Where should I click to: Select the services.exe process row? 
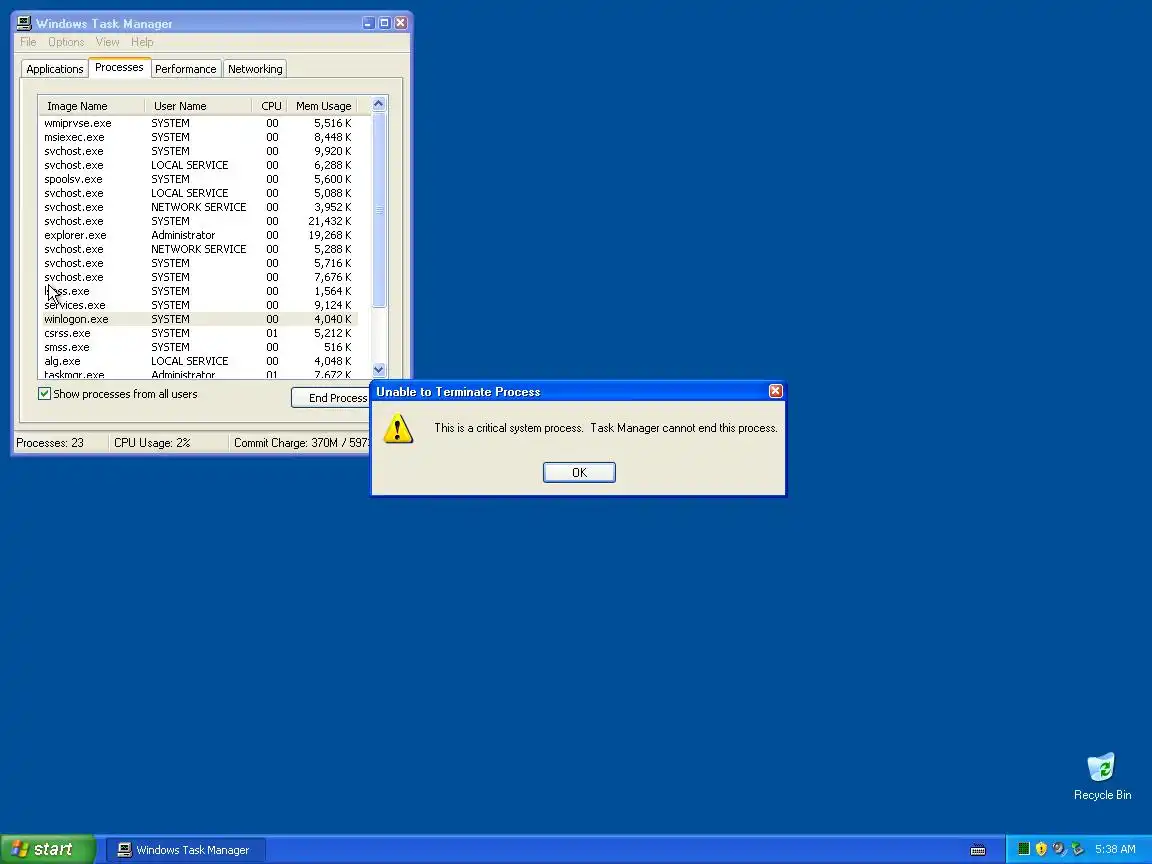click(198, 305)
